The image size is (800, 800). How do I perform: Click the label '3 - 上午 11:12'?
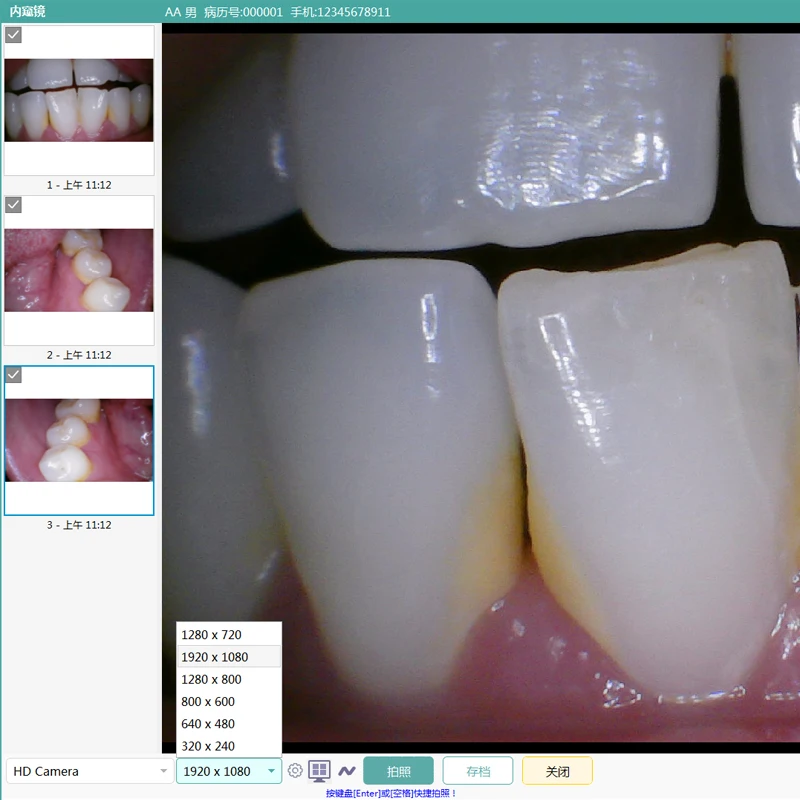[x=79, y=524]
